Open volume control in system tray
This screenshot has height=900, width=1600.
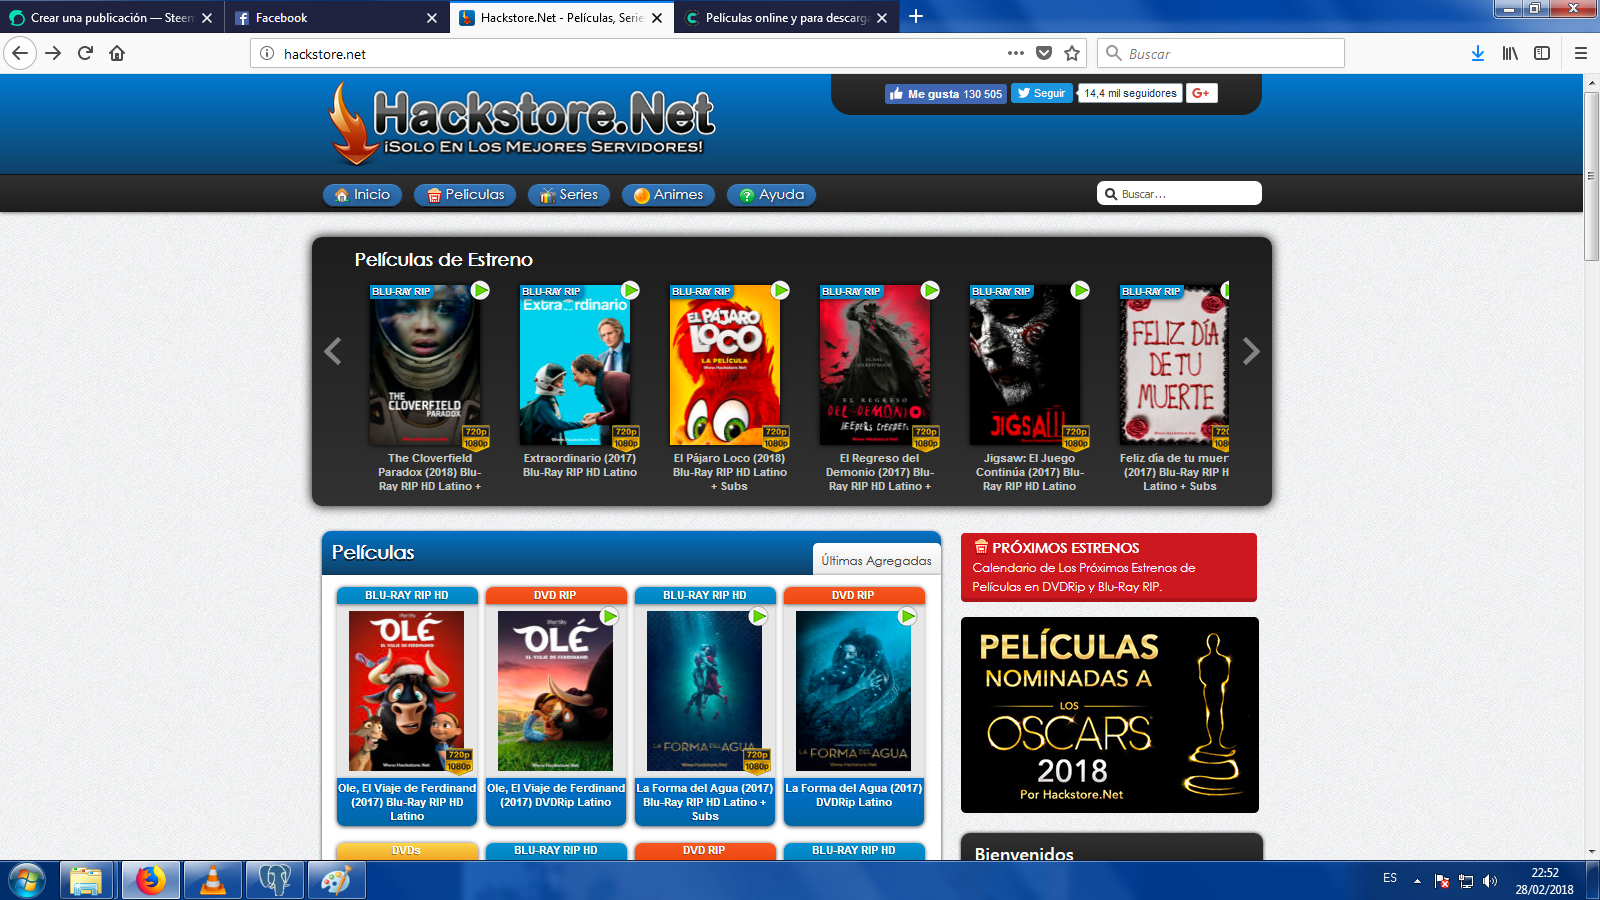point(1490,881)
